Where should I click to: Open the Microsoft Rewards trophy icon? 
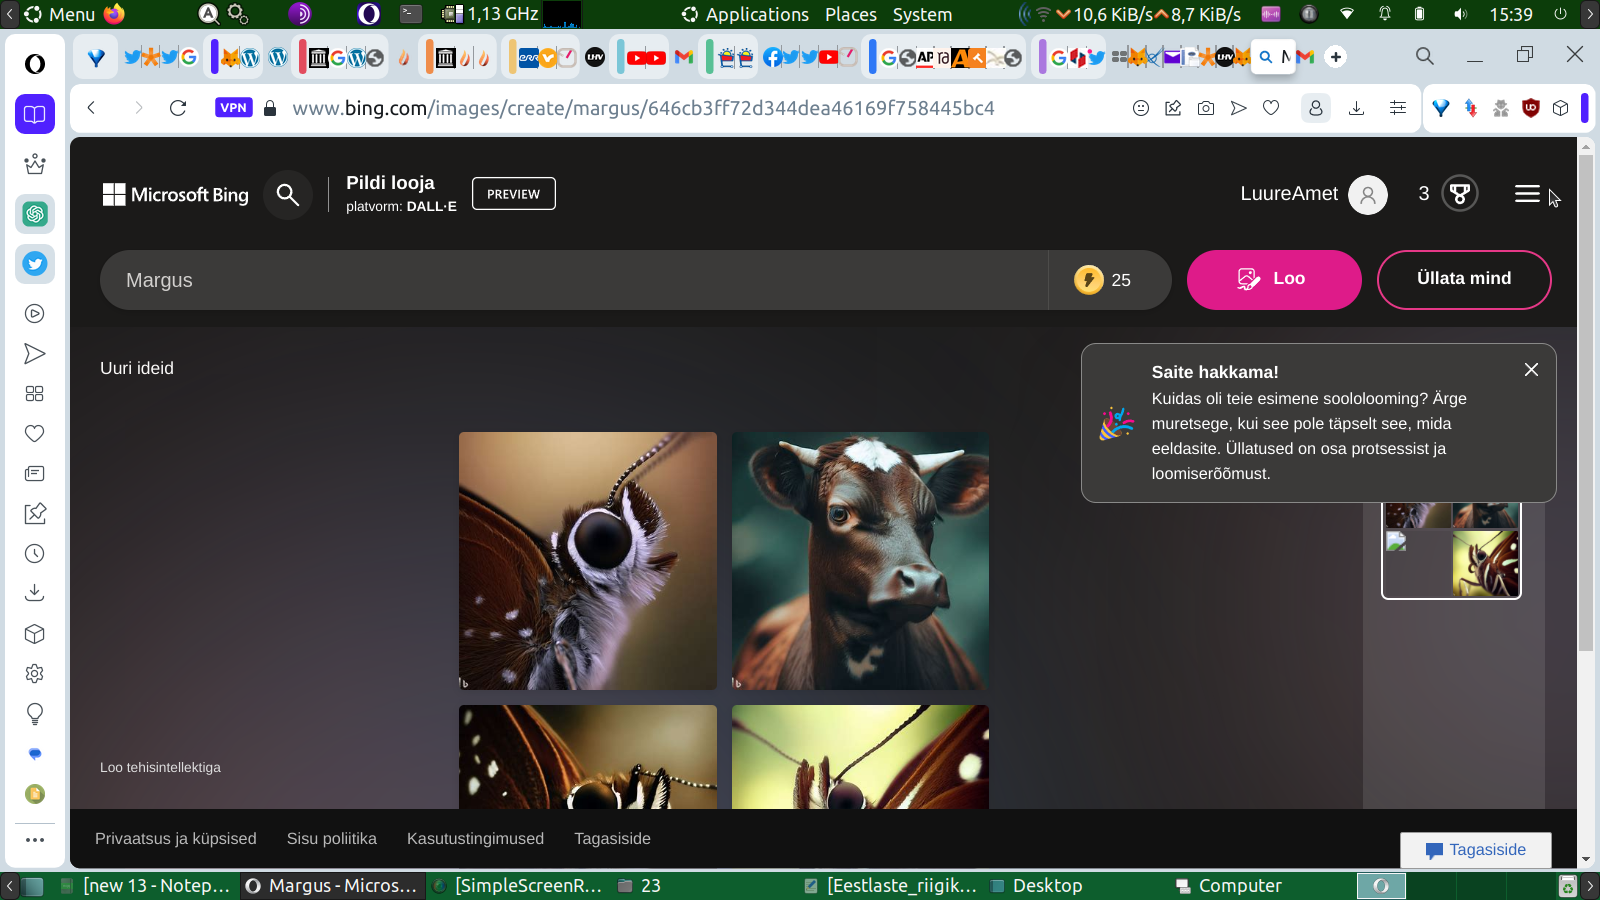[1460, 194]
